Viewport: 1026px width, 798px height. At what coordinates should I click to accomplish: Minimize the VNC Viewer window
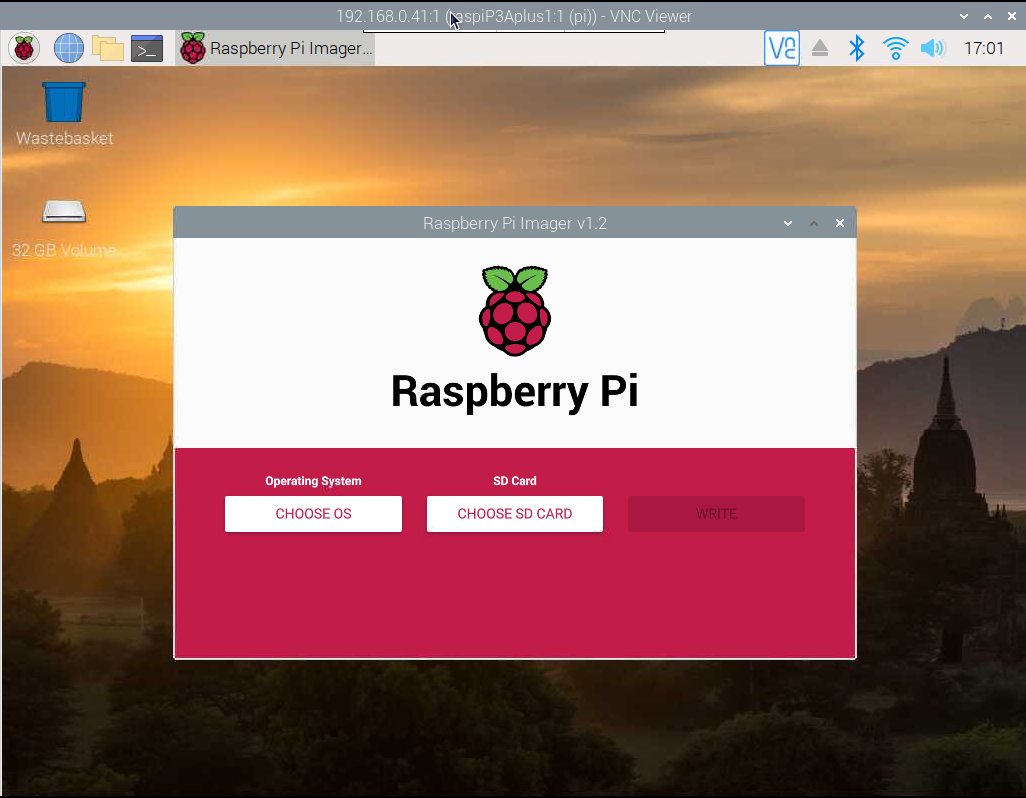pyautogui.click(x=964, y=16)
